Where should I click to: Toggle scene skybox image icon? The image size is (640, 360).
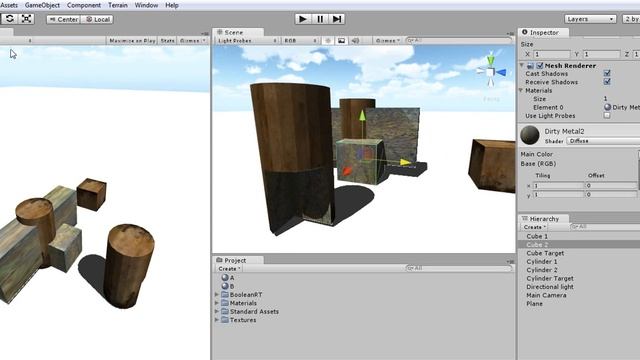(342, 40)
